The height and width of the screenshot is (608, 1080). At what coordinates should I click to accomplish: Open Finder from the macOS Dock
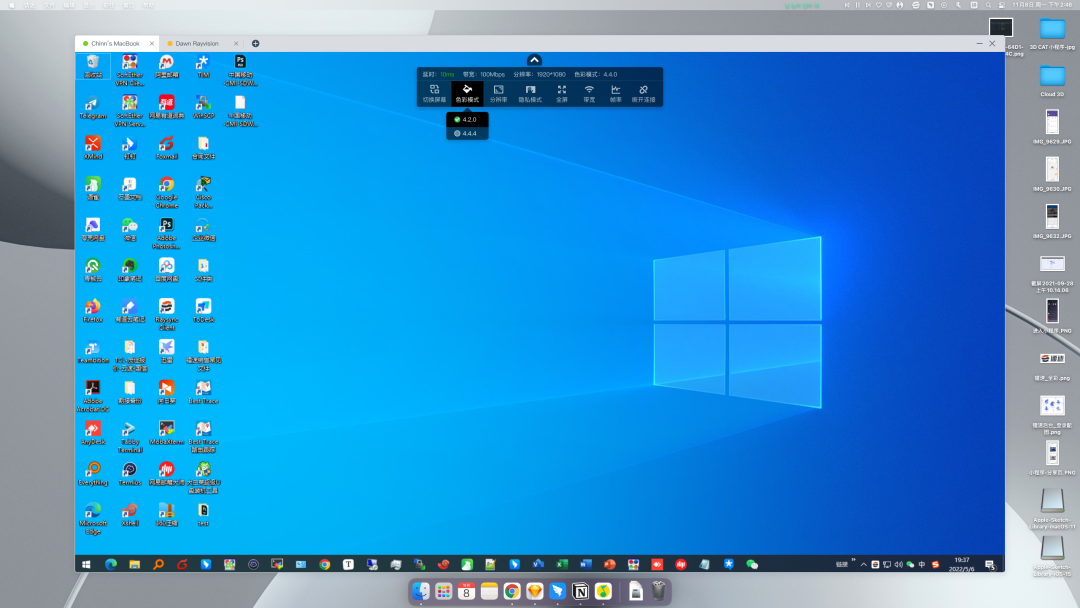click(x=421, y=591)
